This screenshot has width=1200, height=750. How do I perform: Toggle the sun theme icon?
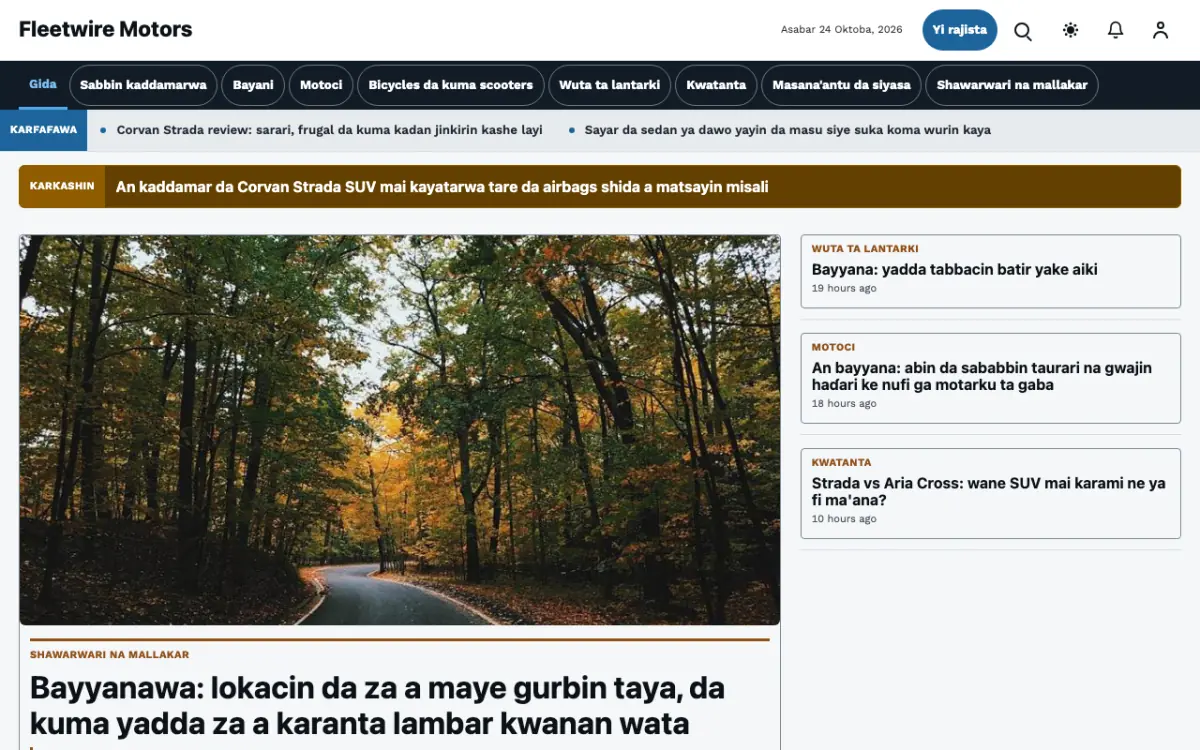[x=1070, y=30]
